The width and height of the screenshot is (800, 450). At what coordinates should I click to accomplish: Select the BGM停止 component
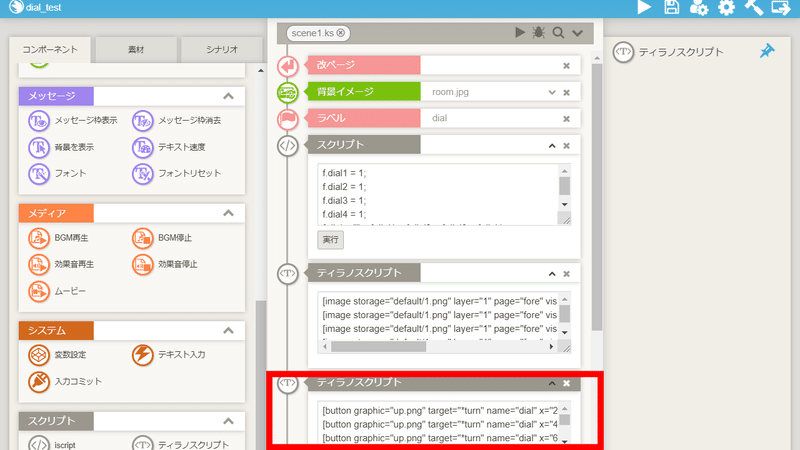[x=162, y=238]
